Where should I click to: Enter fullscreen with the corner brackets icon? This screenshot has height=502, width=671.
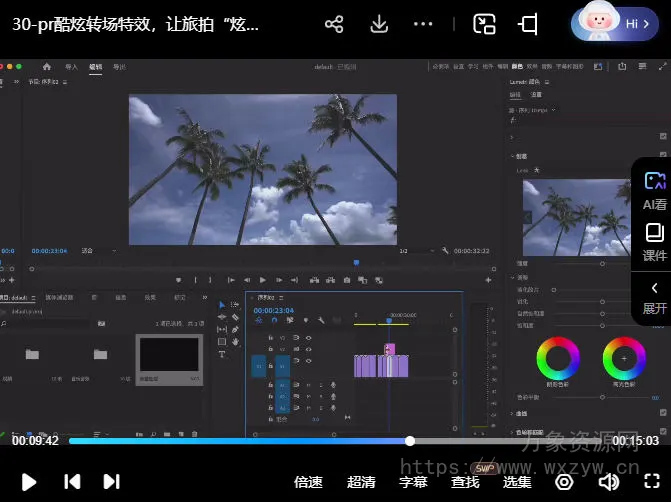[652, 481]
